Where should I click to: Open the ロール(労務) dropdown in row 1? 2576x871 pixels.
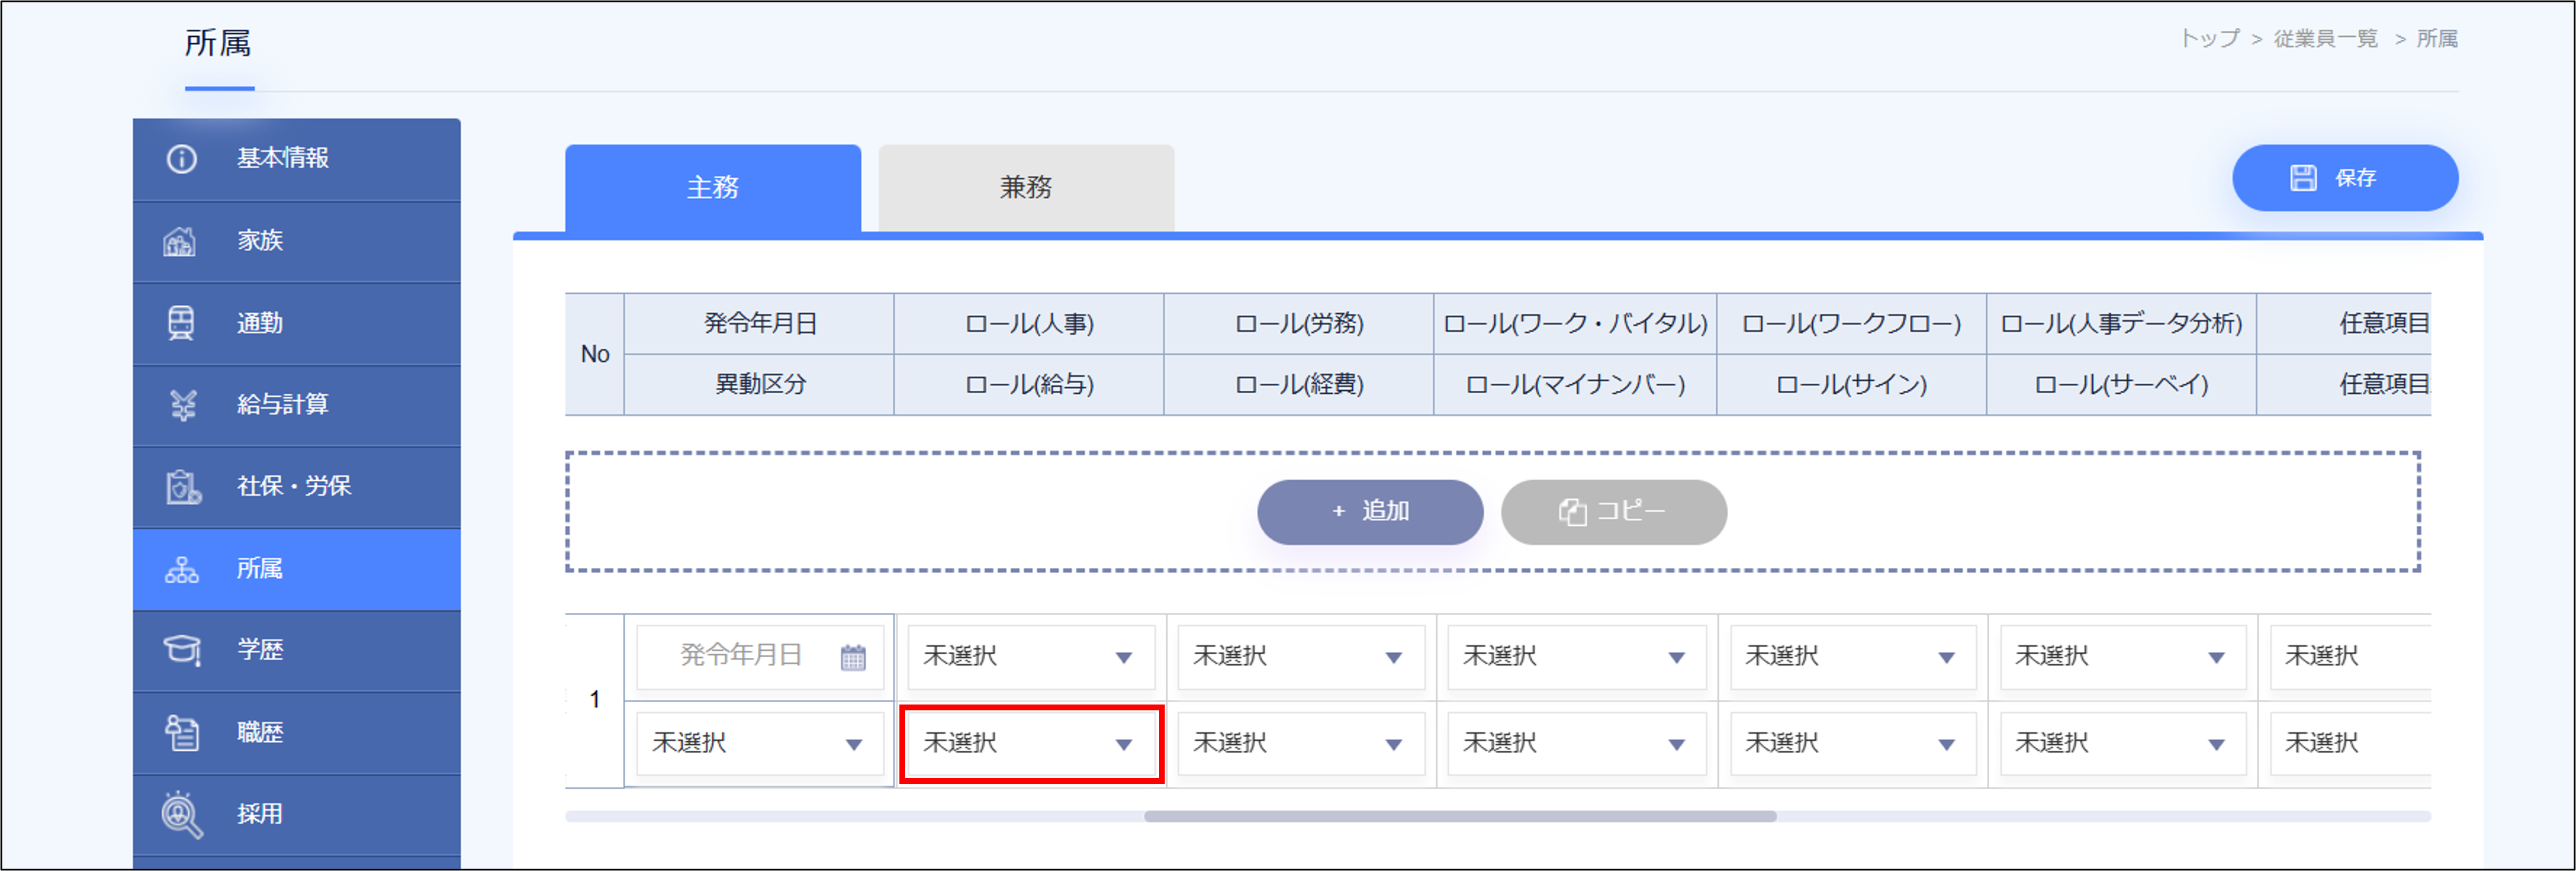tap(1301, 657)
